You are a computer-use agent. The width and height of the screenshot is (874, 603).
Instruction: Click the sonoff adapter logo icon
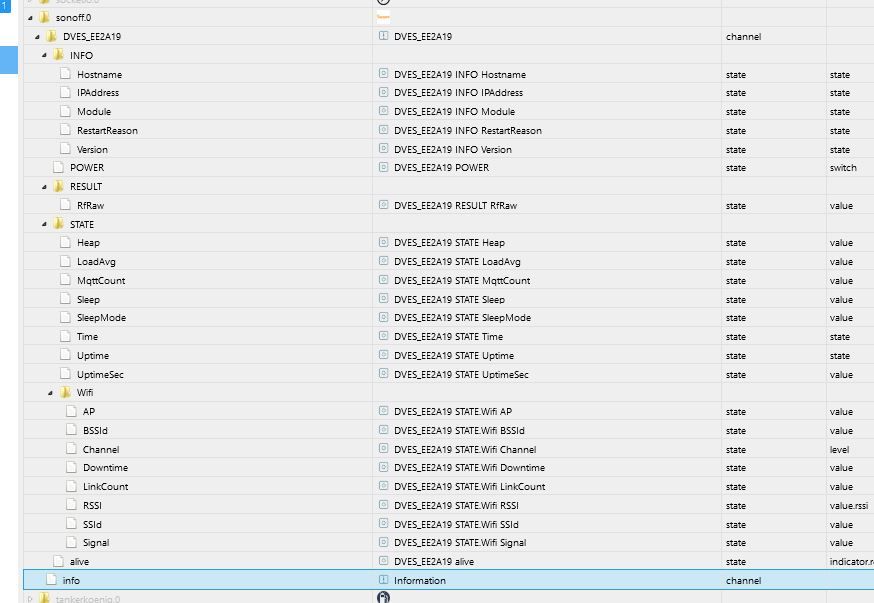click(383, 17)
